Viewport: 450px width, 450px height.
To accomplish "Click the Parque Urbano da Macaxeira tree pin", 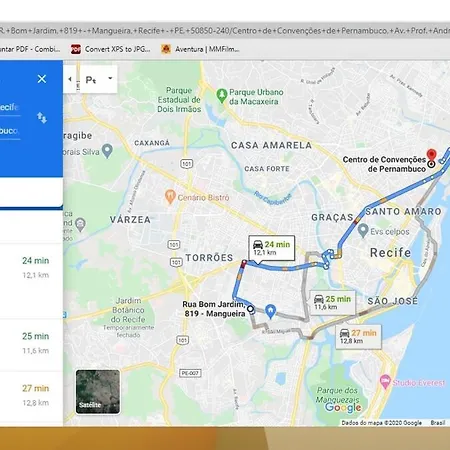I will click(x=221, y=96).
